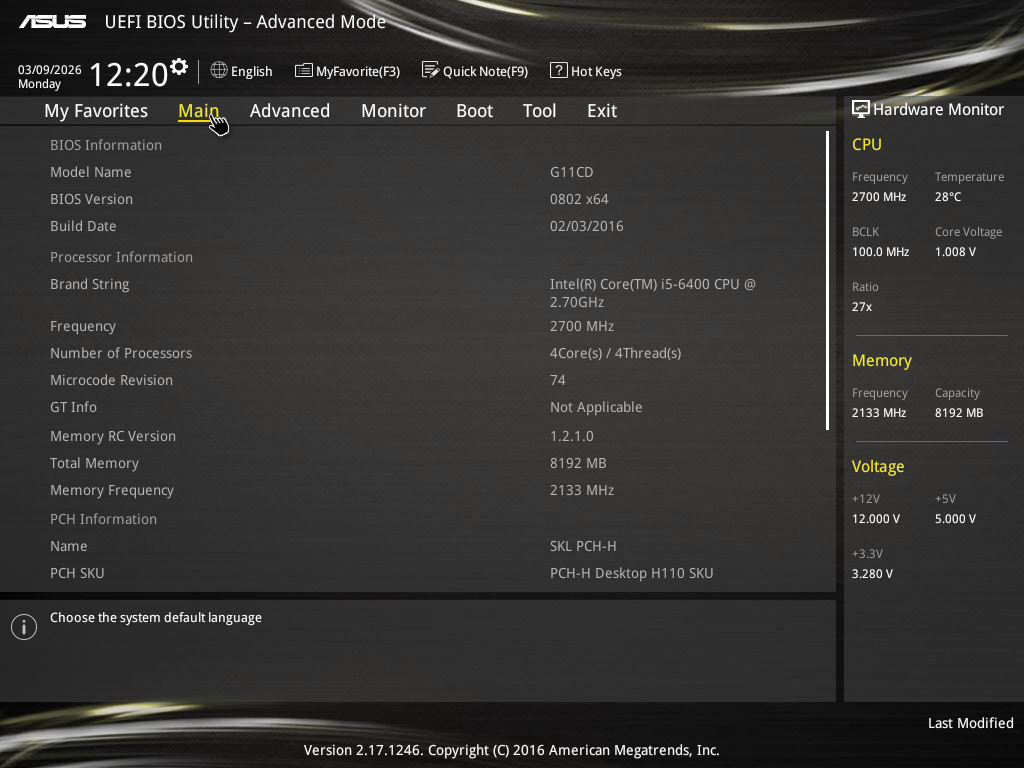Click the help text Choose the system default language
The image size is (1024, 768).
pyautogui.click(x=155, y=618)
